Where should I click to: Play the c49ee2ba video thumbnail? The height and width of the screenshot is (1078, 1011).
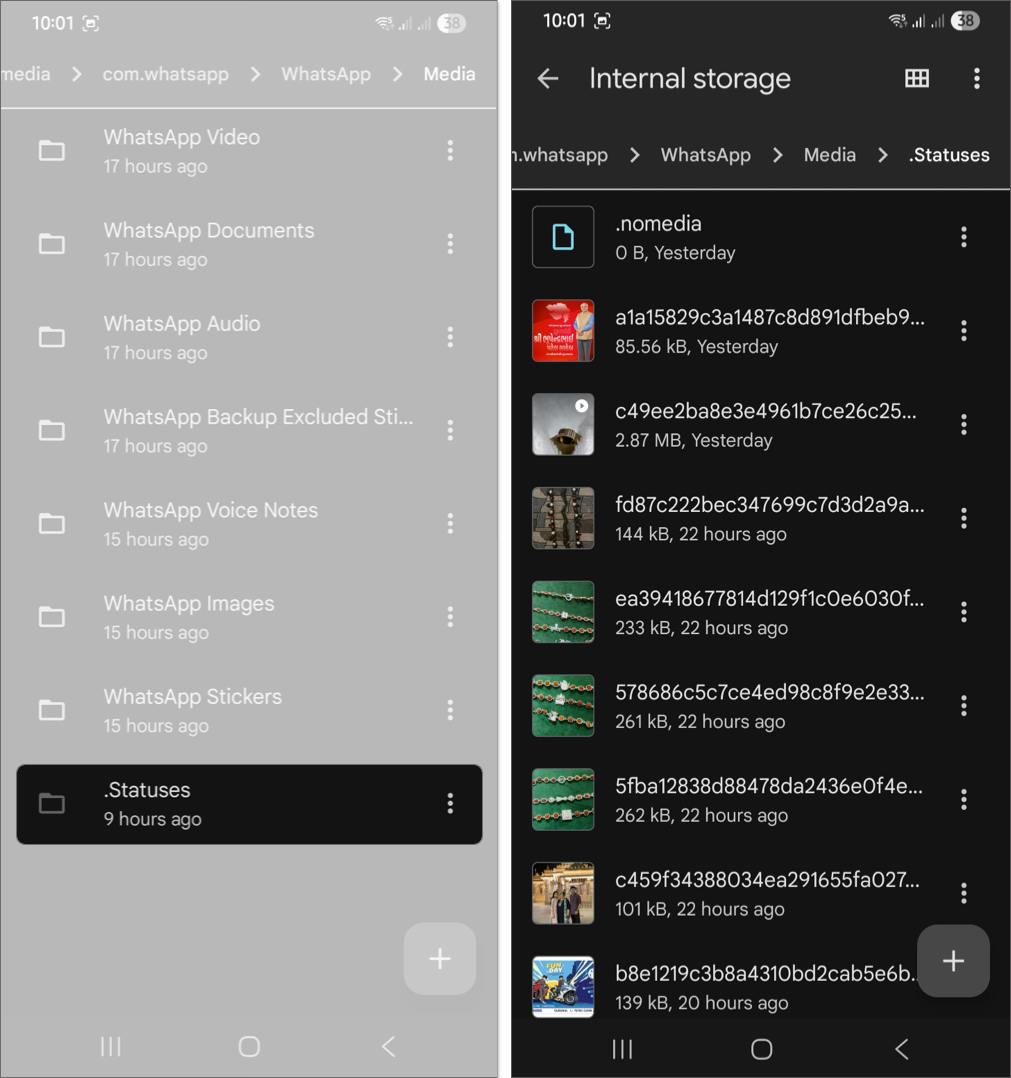(563, 424)
